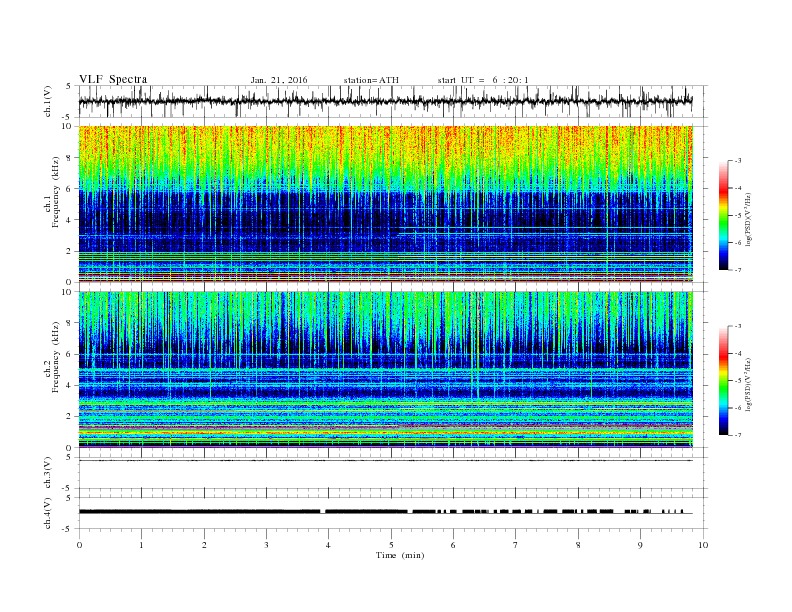Click the ch.4 black signal trace
Viewport: 792px width, 612px height.
[386, 512]
